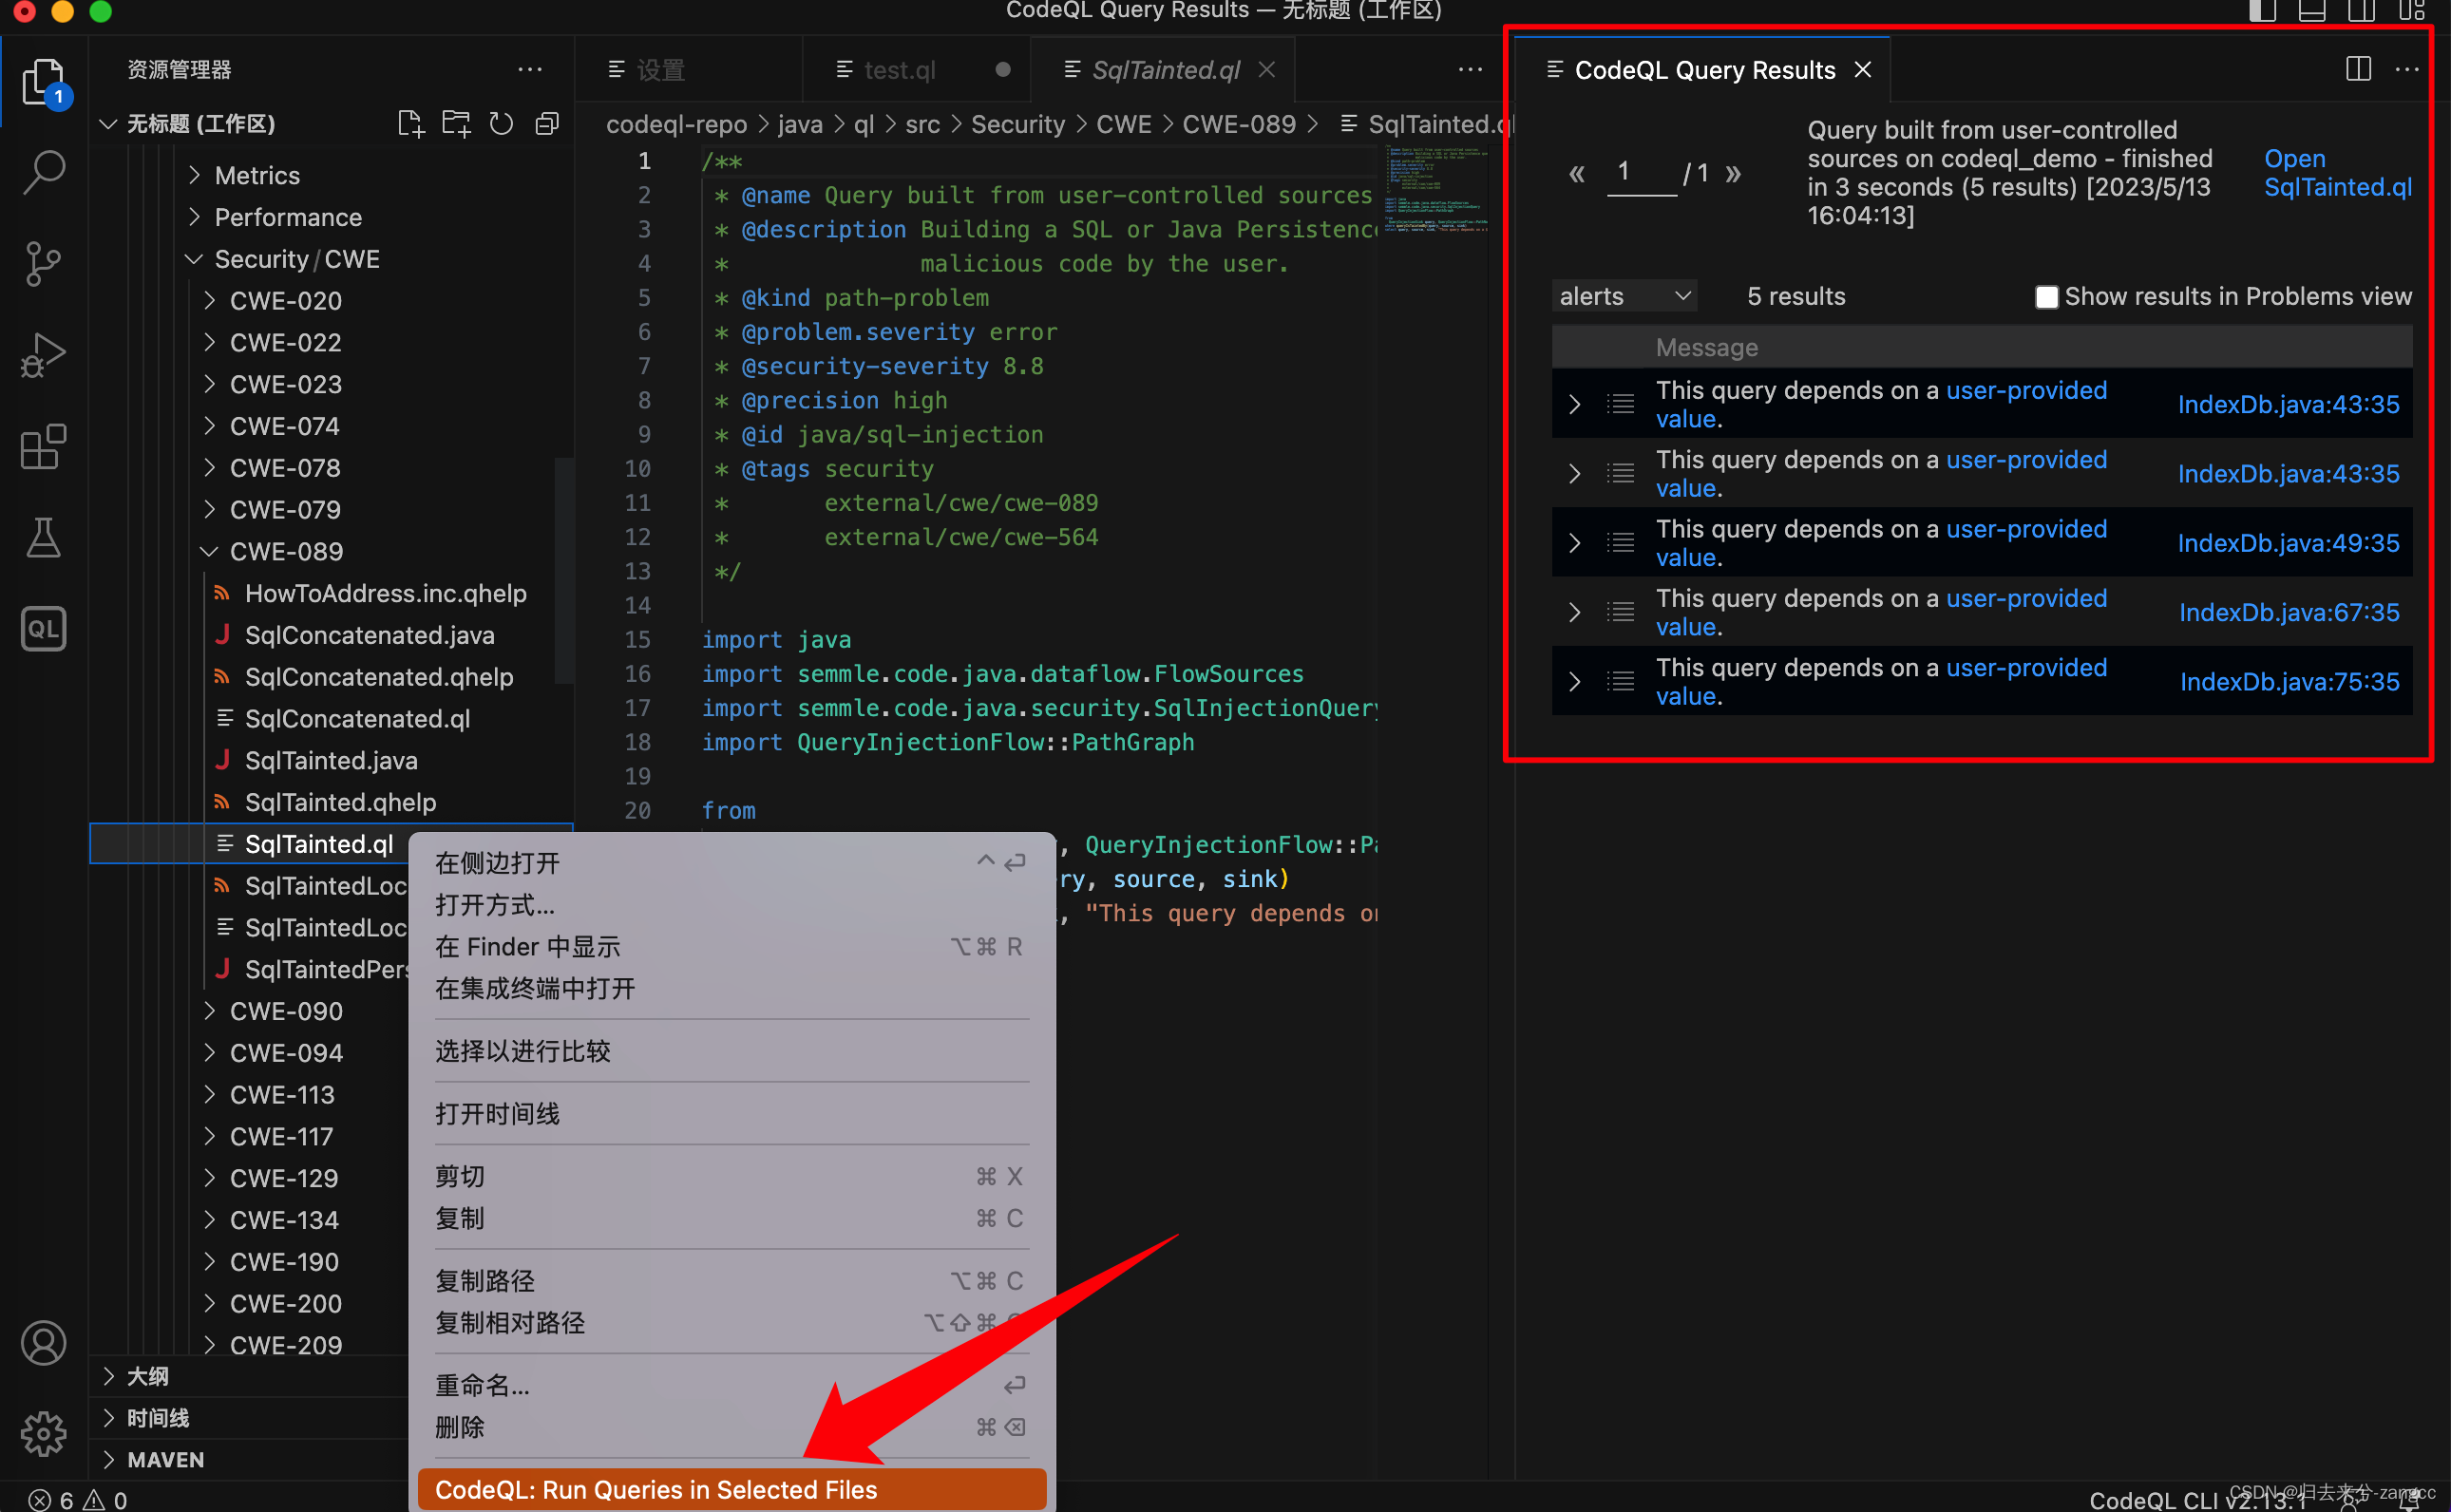This screenshot has height=1512, width=2451.
Task: Click the results page number field
Action: 1640,172
